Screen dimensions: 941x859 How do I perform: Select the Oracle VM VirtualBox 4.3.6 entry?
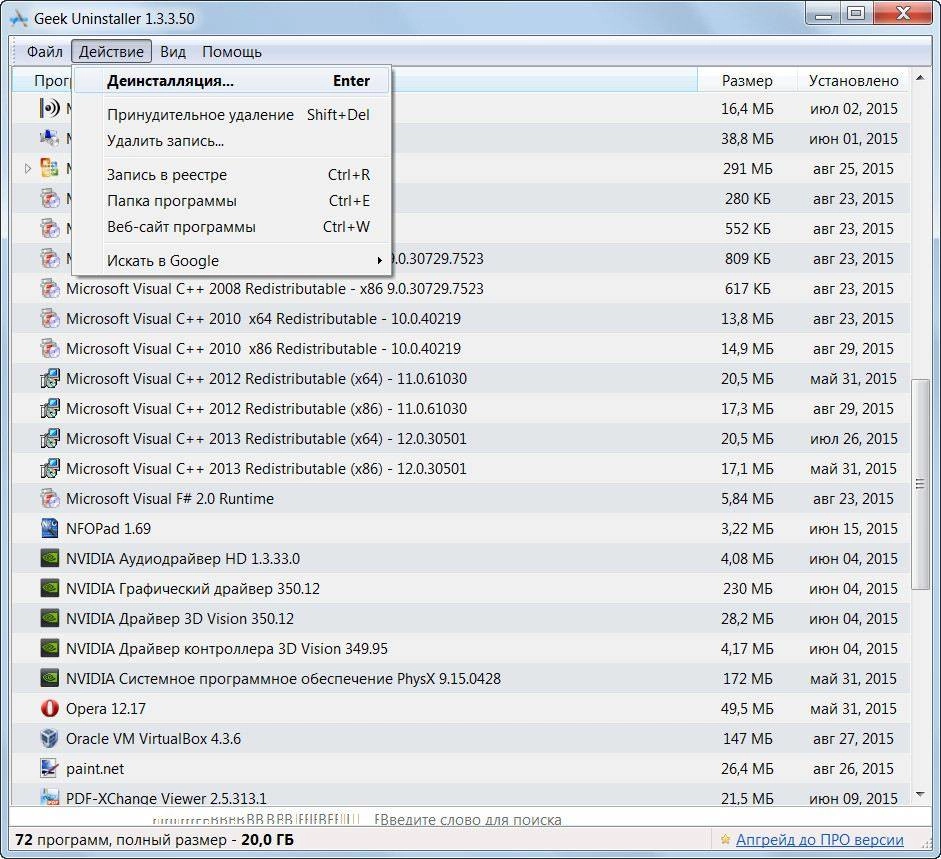click(x=461, y=739)
